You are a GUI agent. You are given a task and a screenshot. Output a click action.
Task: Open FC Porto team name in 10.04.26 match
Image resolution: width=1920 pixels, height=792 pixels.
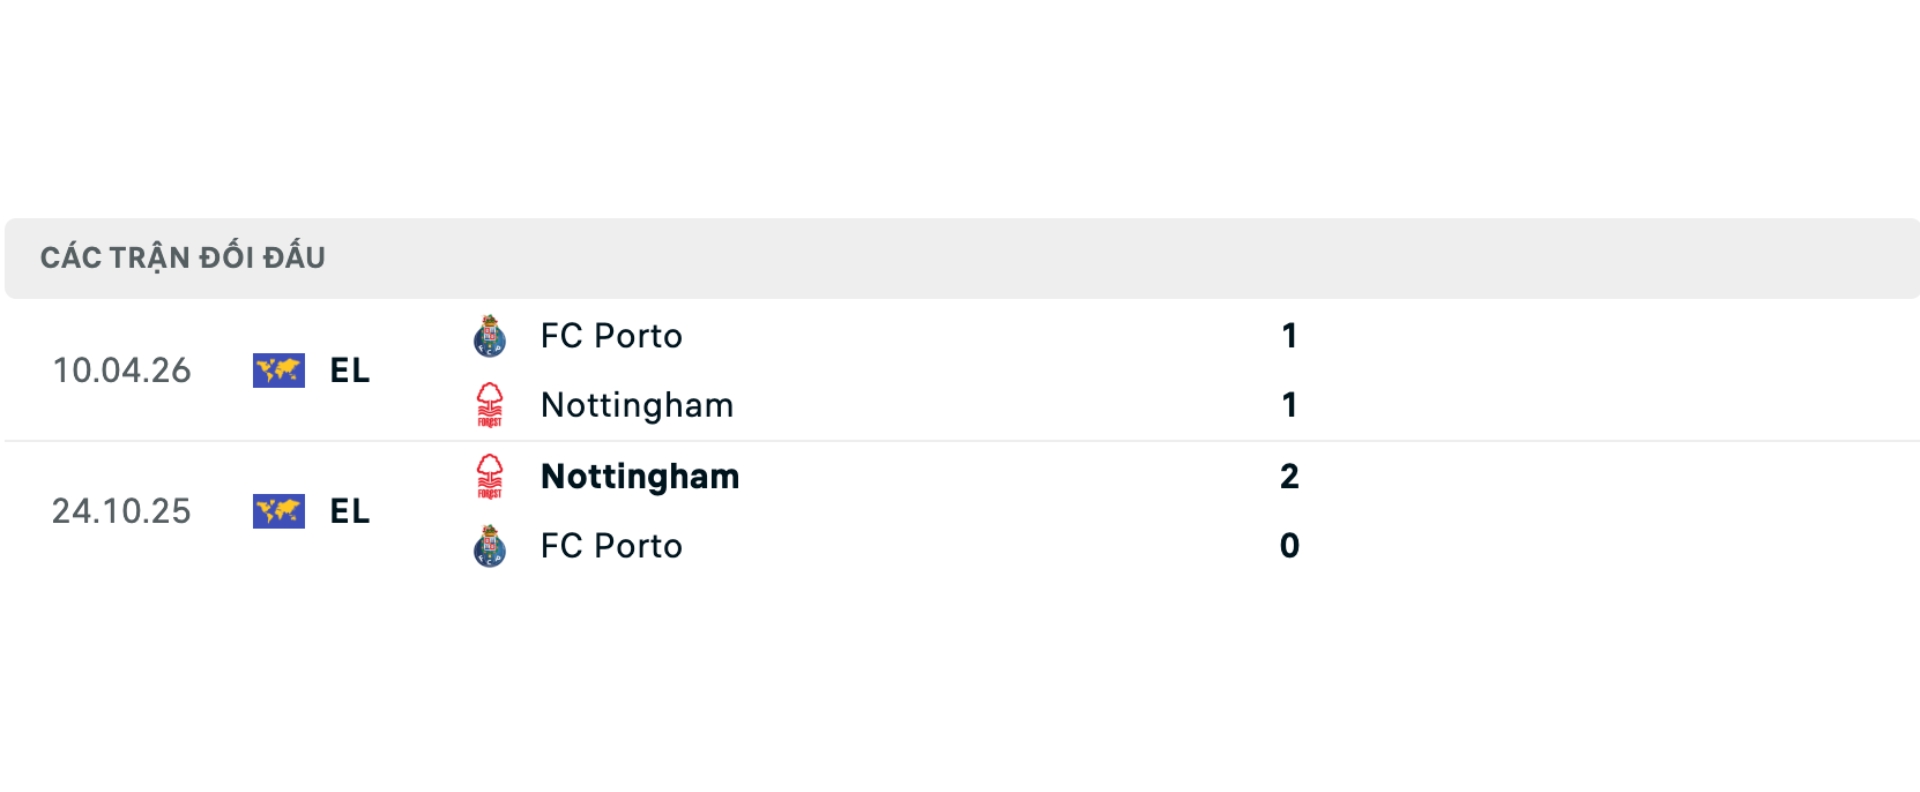click(611, 336)
